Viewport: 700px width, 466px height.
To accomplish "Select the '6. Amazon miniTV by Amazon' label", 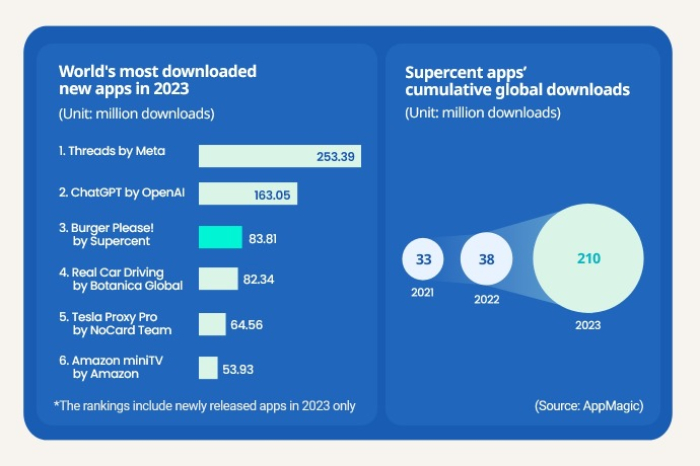I will pyautogui.click(x=111, y=367).
